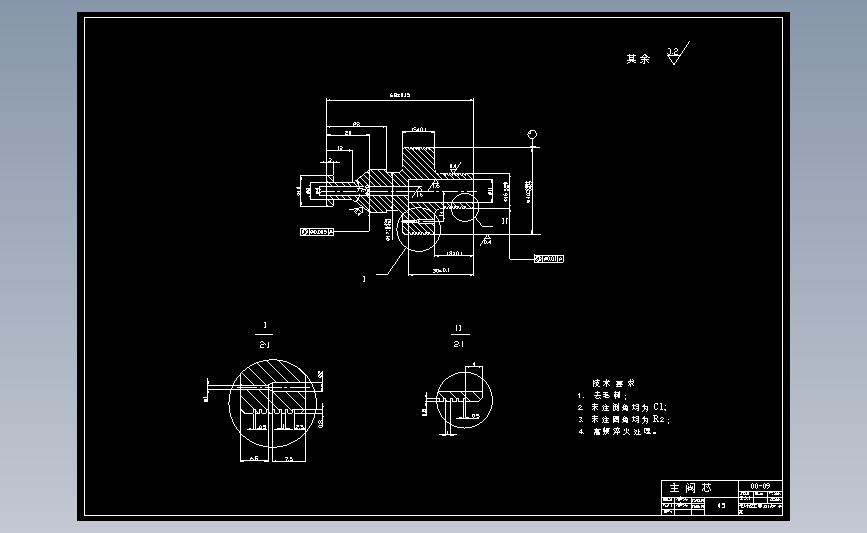This screenshot has height=533, width=867.
Task: Click the "2:1" scale under detail I heading
Action: pyautogui.click(x=264, y=344)
